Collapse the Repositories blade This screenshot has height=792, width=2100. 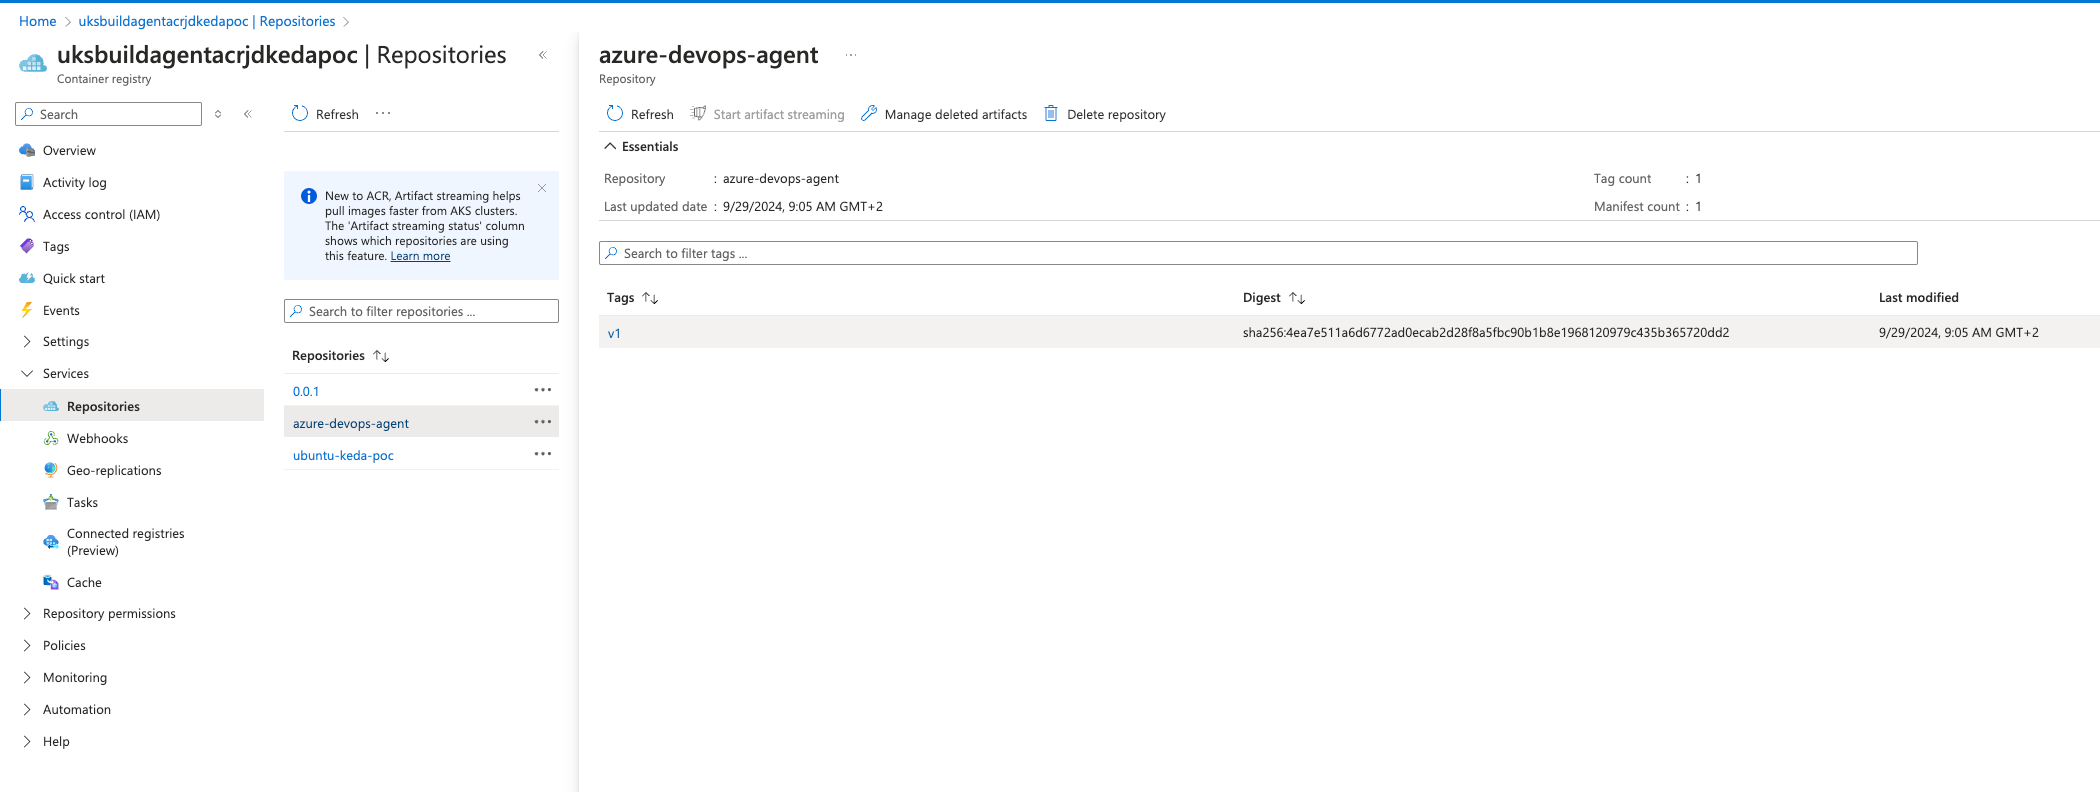click(x=543, y=55)
